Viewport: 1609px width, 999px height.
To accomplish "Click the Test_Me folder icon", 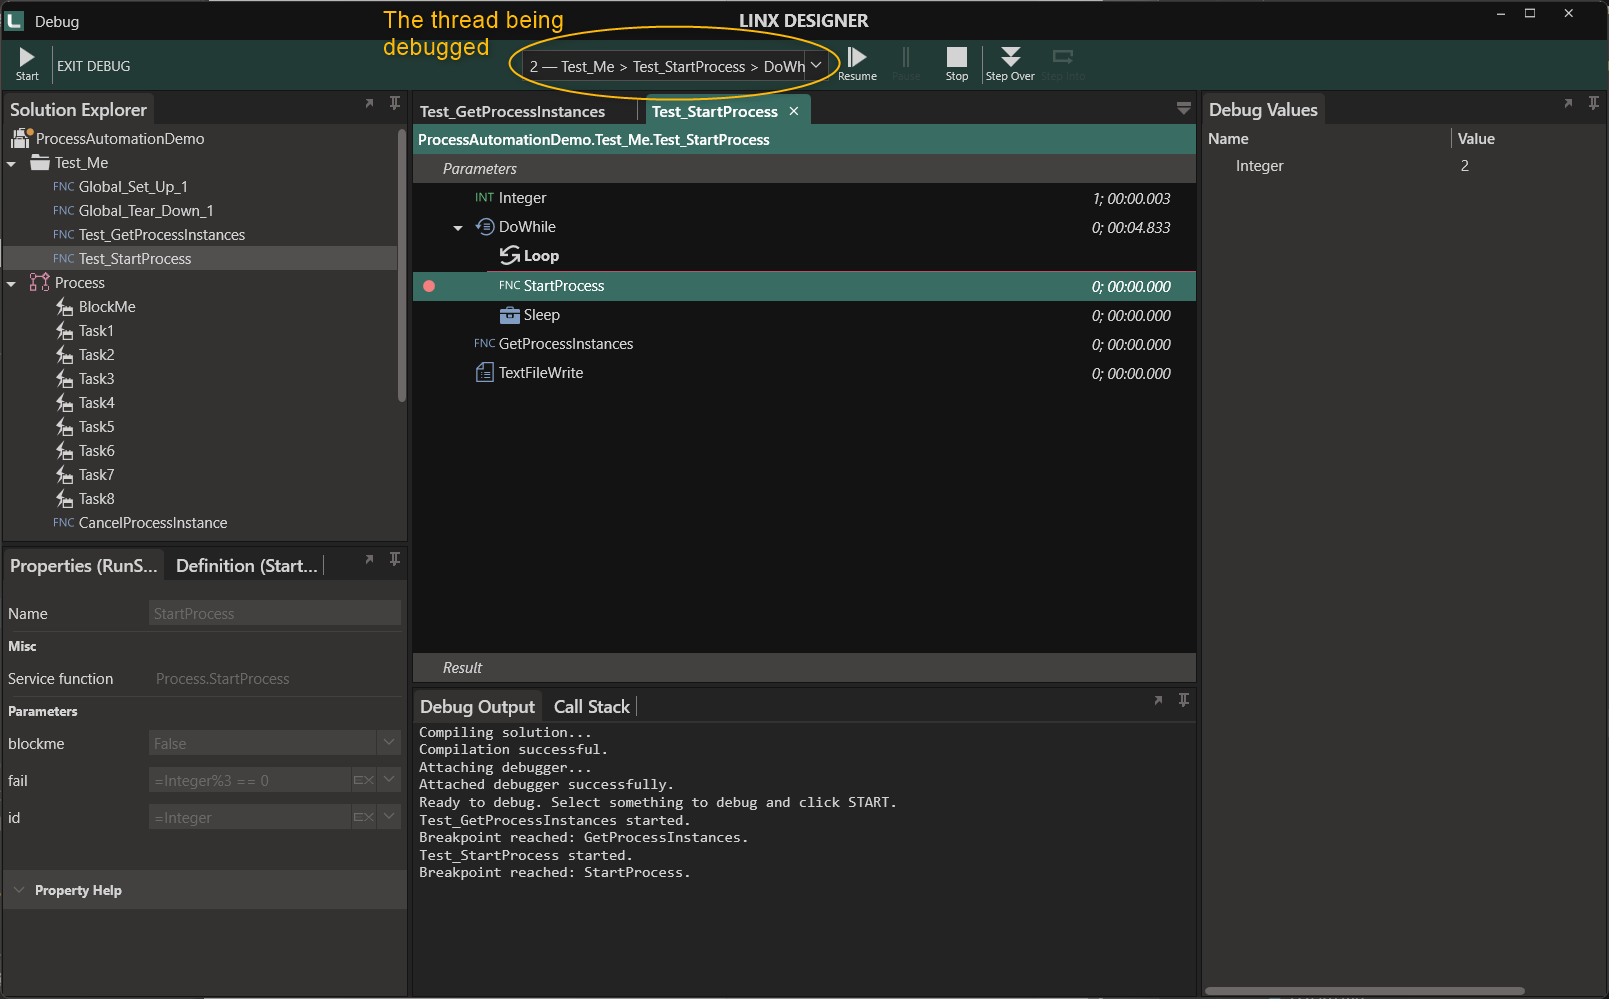I will tap(40, 162).
